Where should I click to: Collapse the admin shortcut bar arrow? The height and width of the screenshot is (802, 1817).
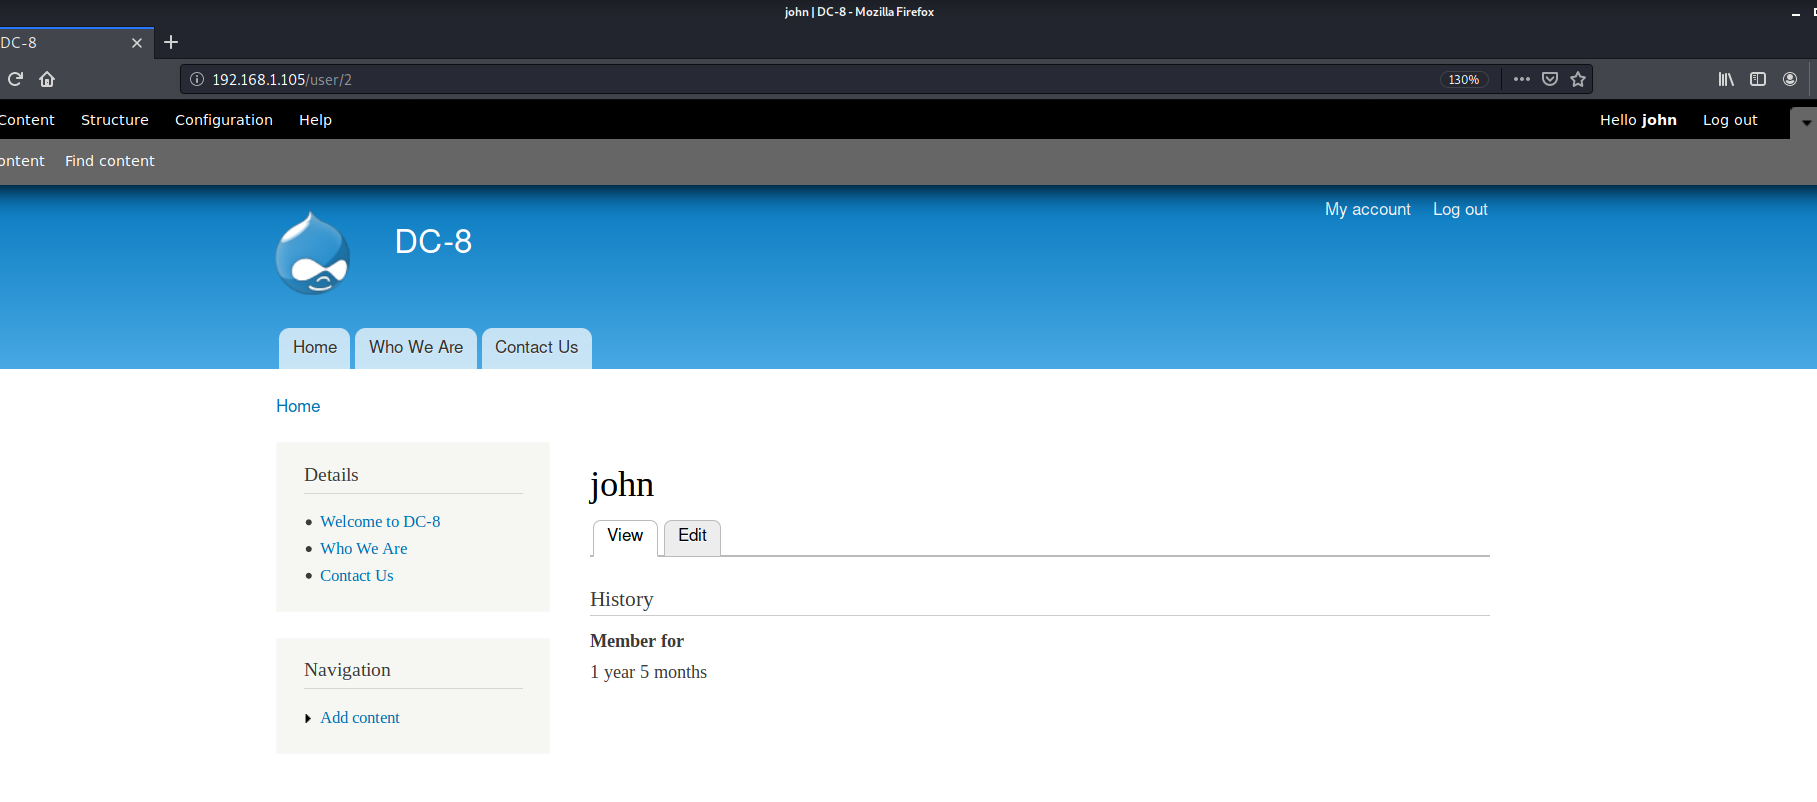[x=1806, y=122]
